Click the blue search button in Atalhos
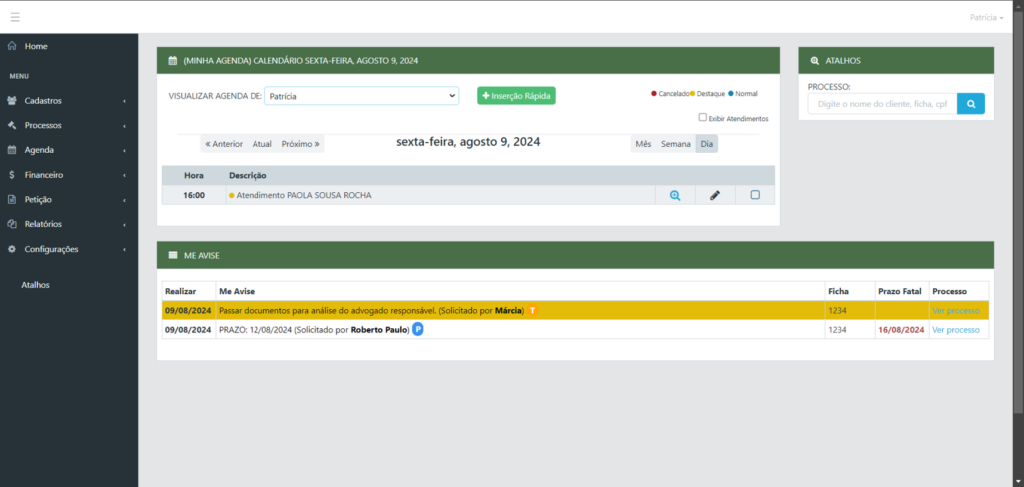Viewport: 1024px width, 487px height. pos(970,103)
